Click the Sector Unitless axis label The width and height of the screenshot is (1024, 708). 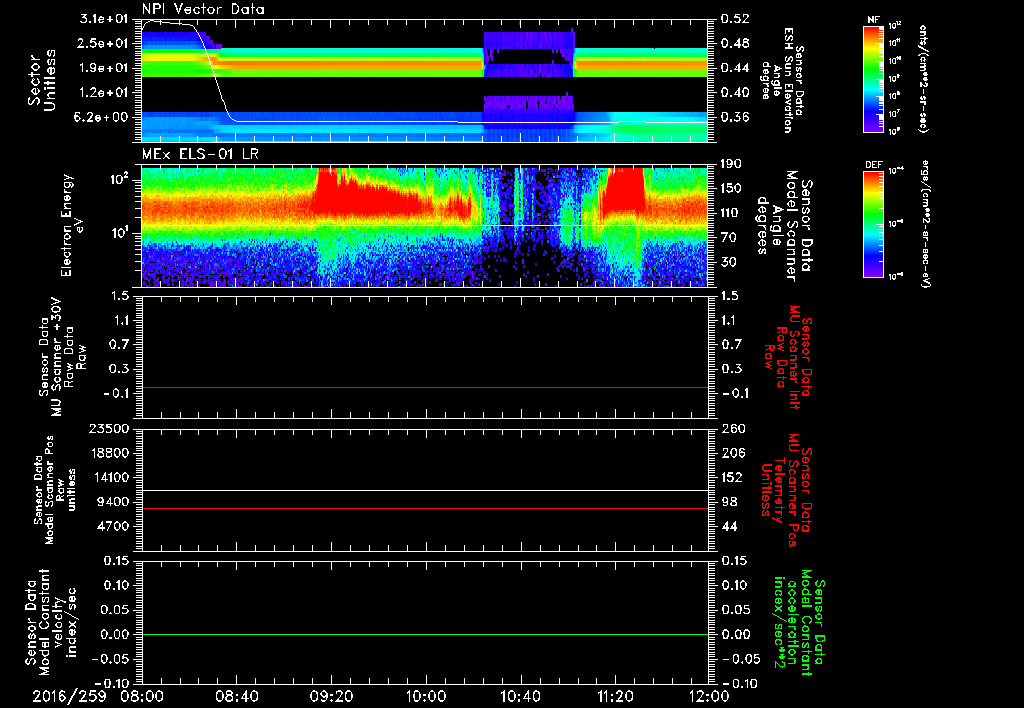coord(42,80)
